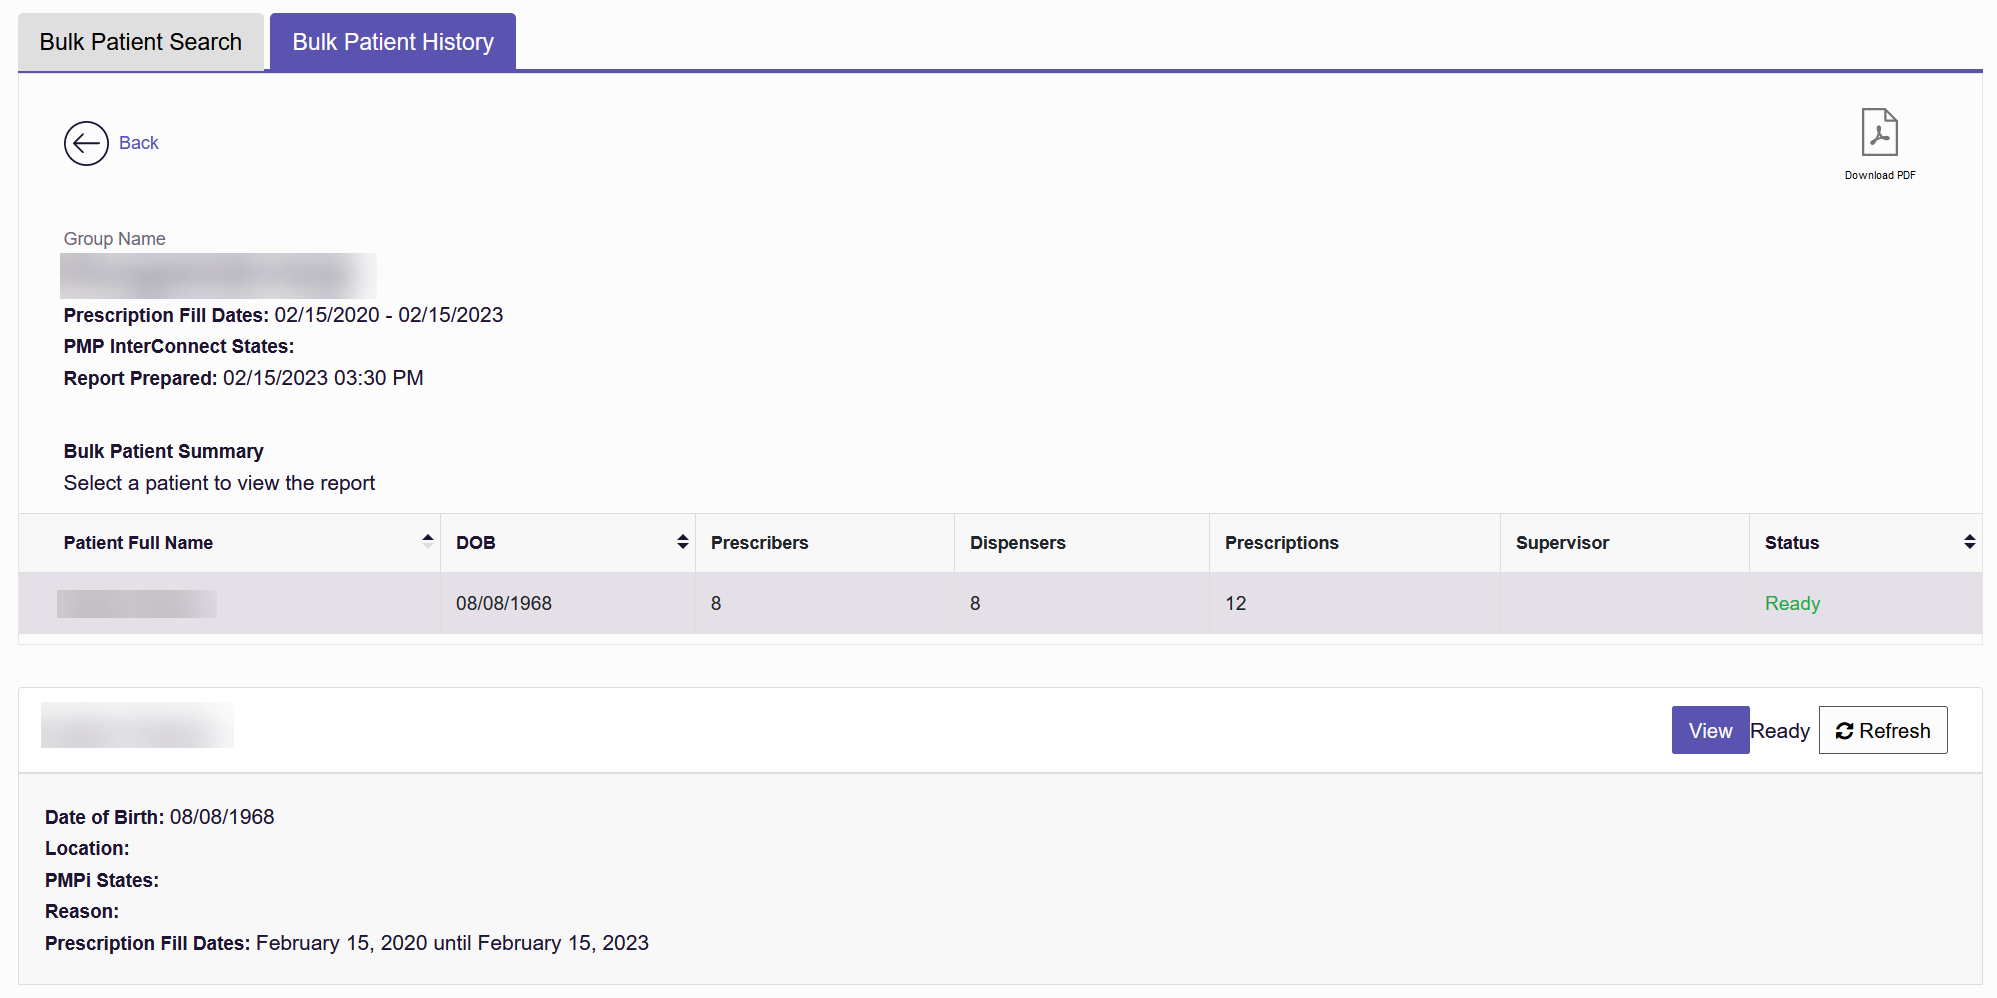Click the sort arrows on the DOB column

(682, 542)
